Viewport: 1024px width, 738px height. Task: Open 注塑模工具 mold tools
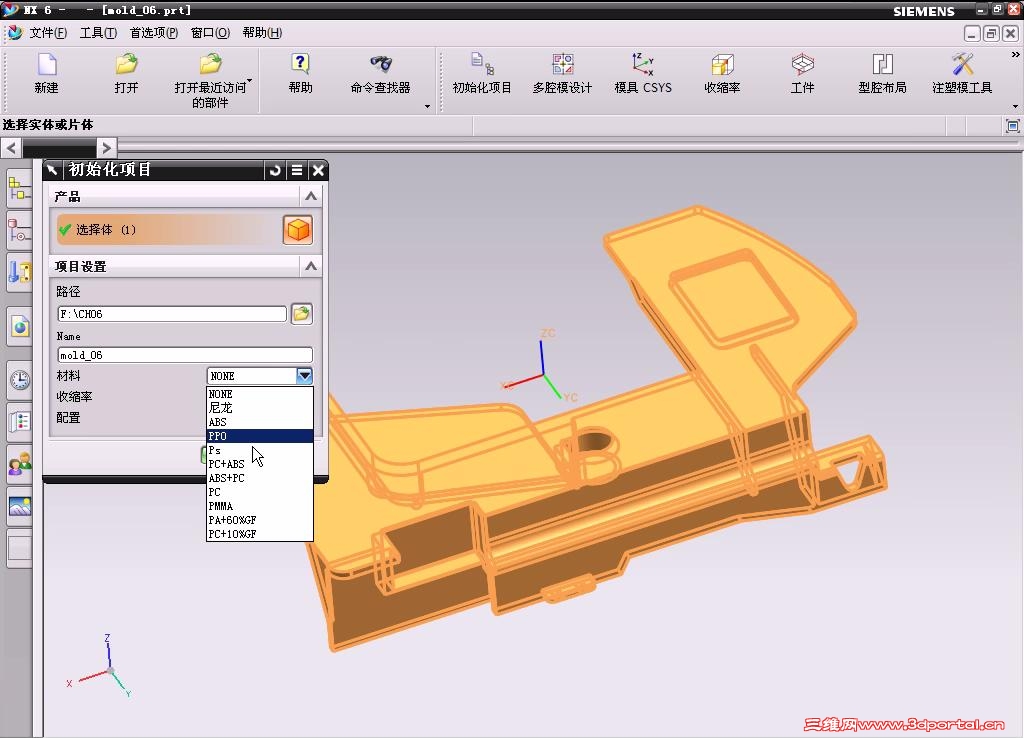pos(962,64)
